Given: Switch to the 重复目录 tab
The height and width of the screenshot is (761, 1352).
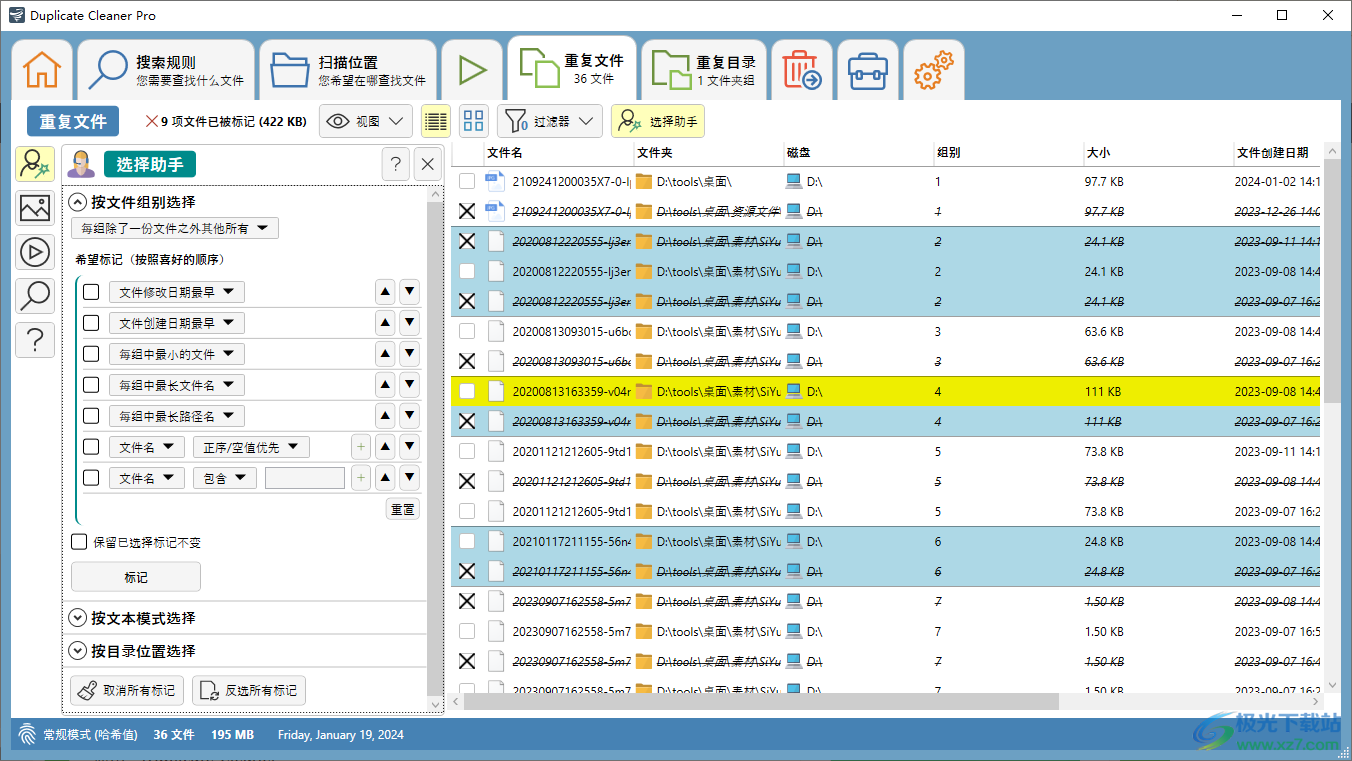Looking at the screenshot, I should click(x=704, y=70).
